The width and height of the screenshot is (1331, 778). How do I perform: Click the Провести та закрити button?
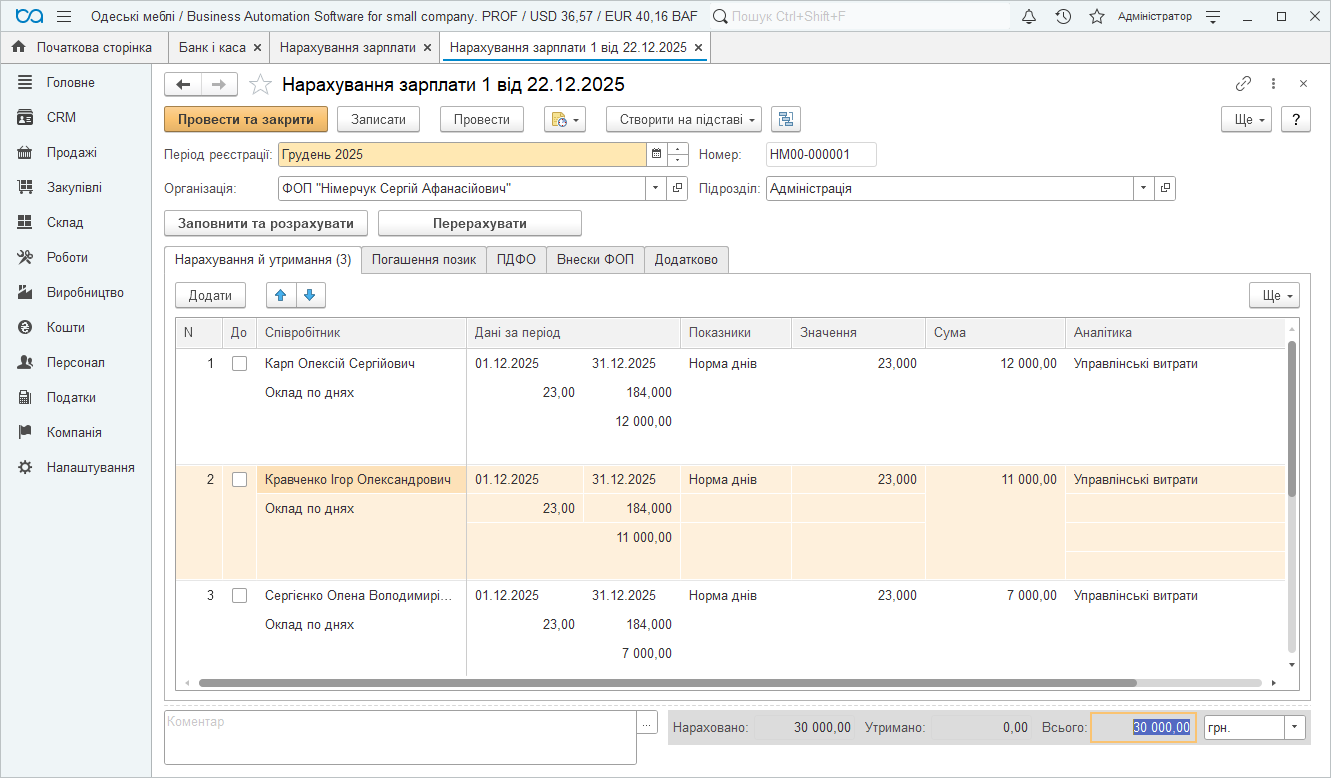(x=246, y=120)
